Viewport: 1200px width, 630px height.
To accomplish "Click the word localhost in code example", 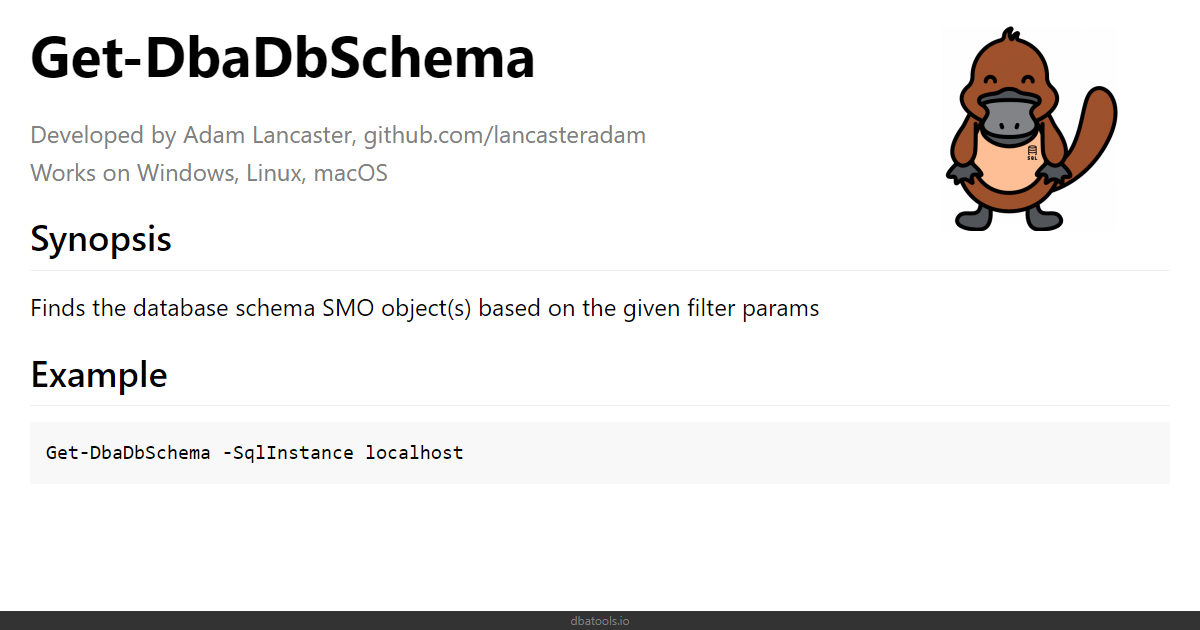I will click(x=414, y=453).
